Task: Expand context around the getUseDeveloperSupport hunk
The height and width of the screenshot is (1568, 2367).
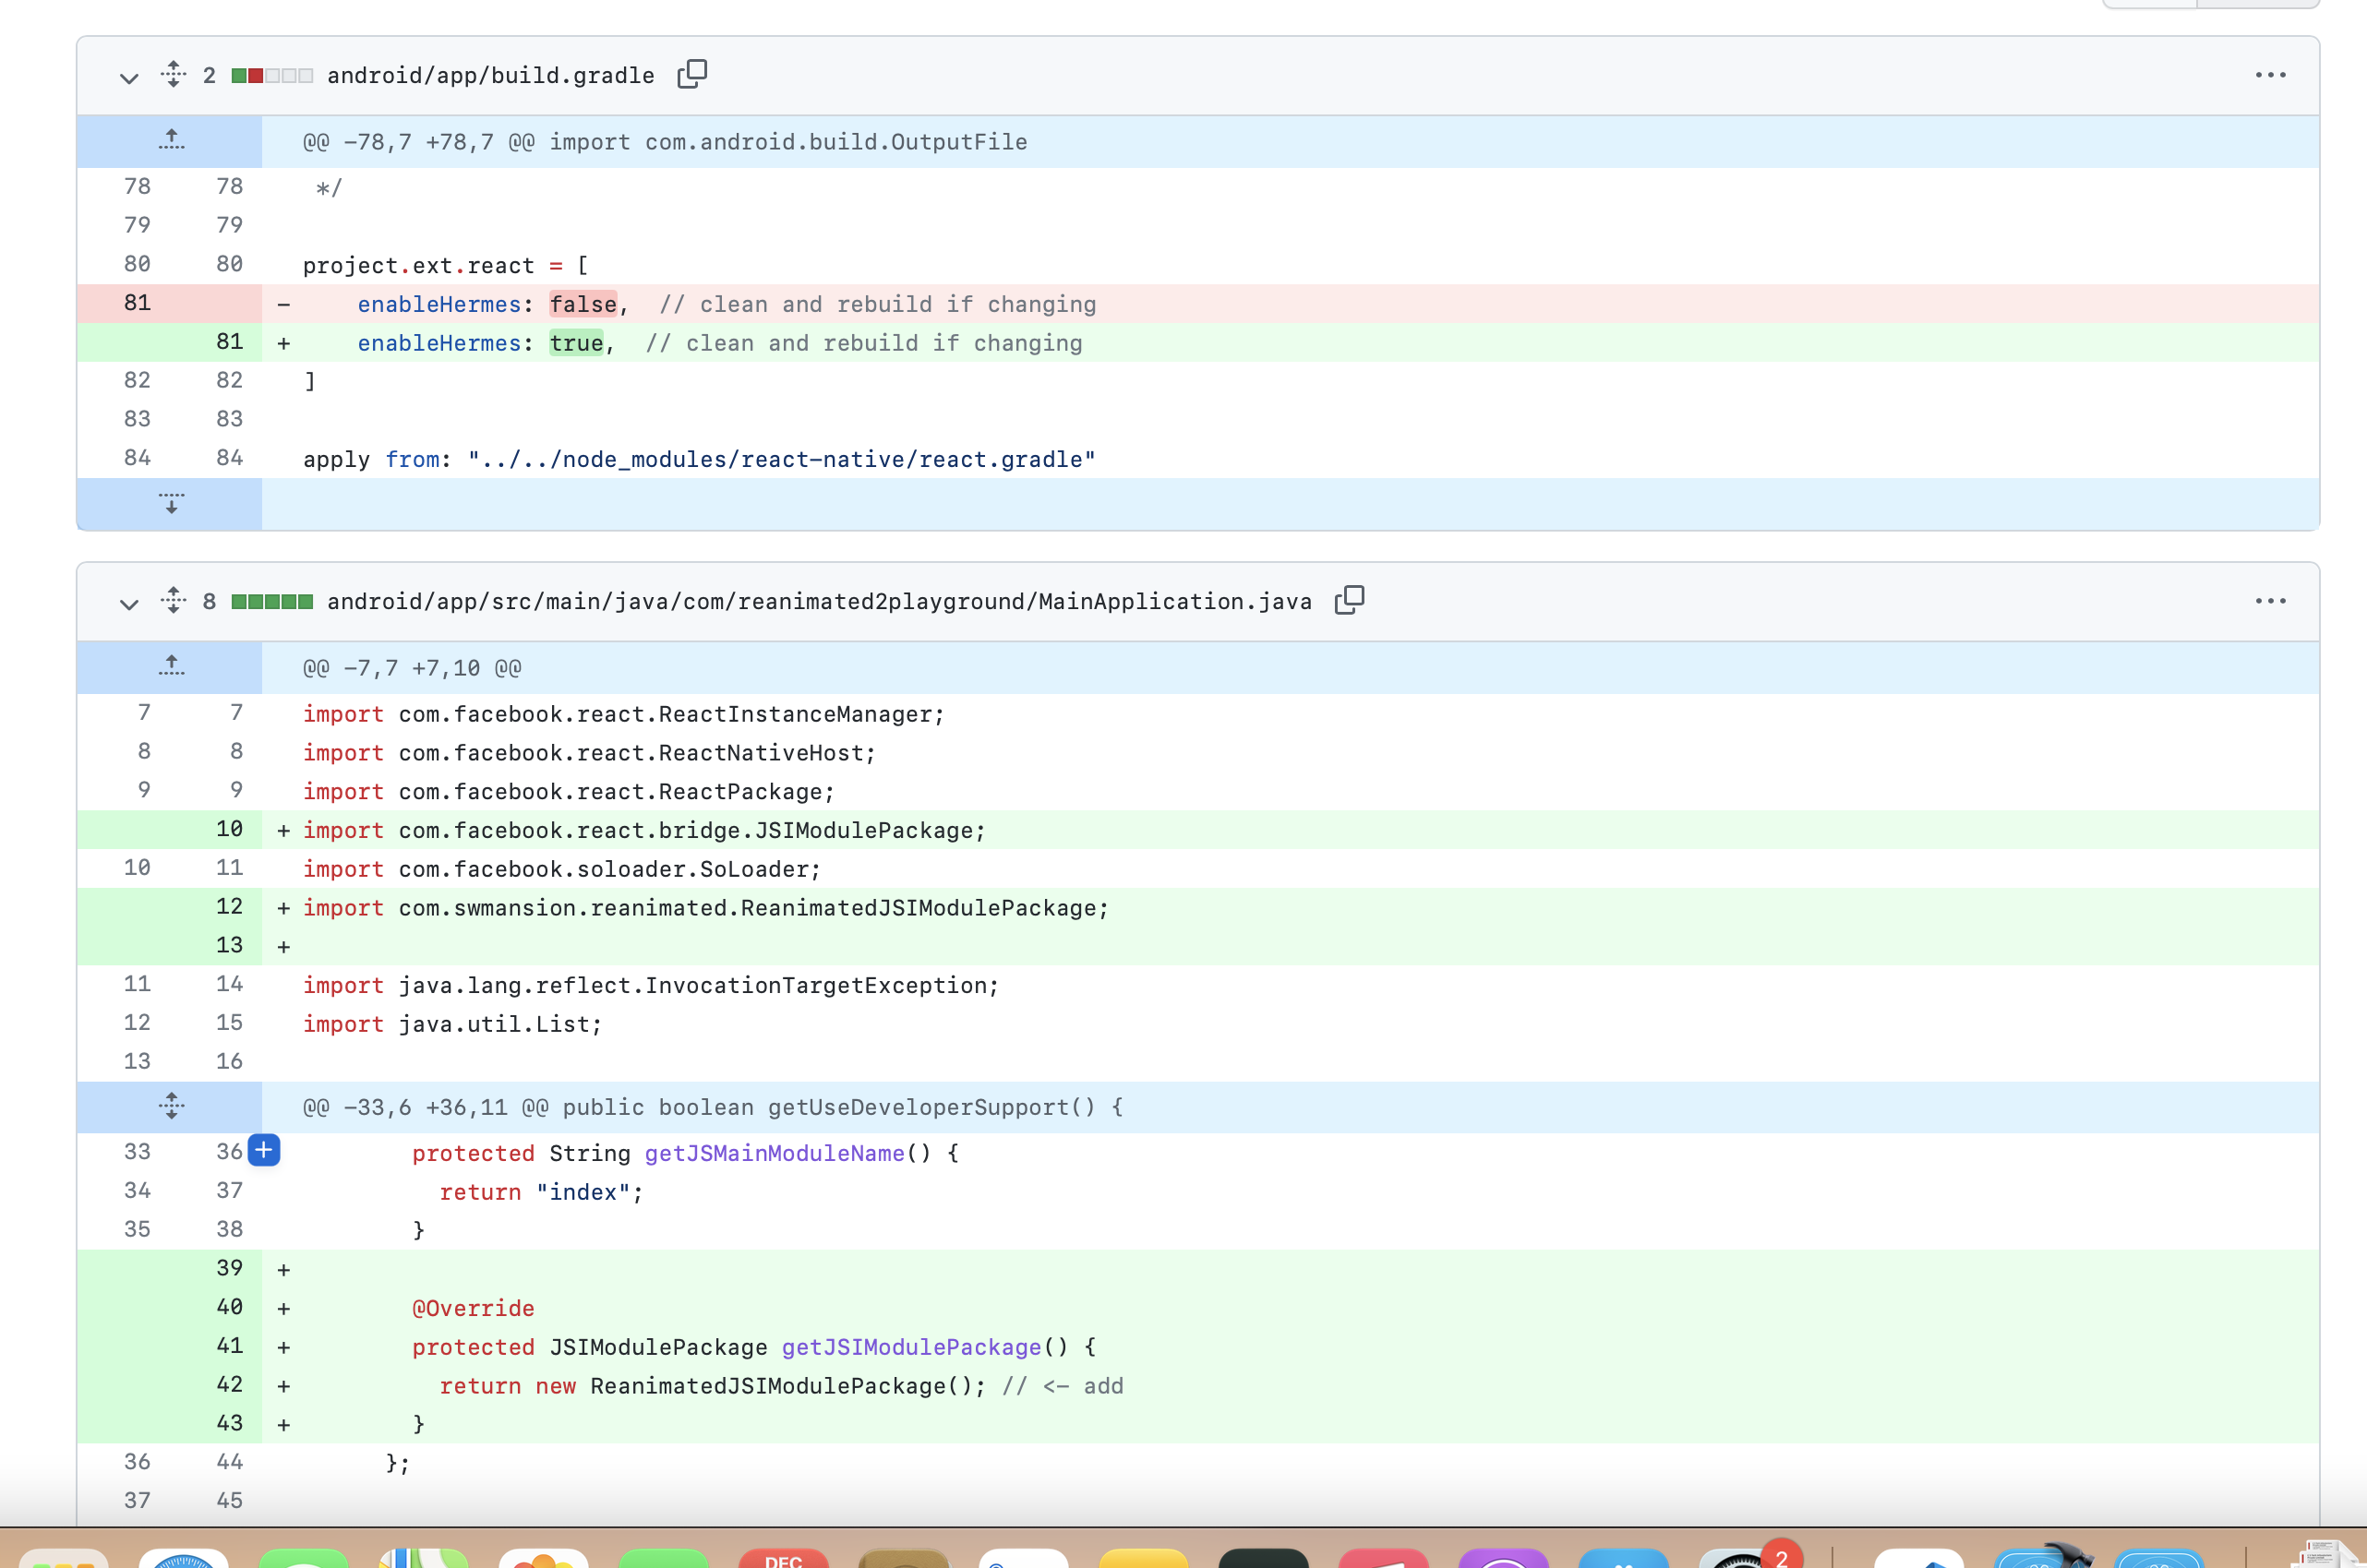Action: pos(170,1107)
